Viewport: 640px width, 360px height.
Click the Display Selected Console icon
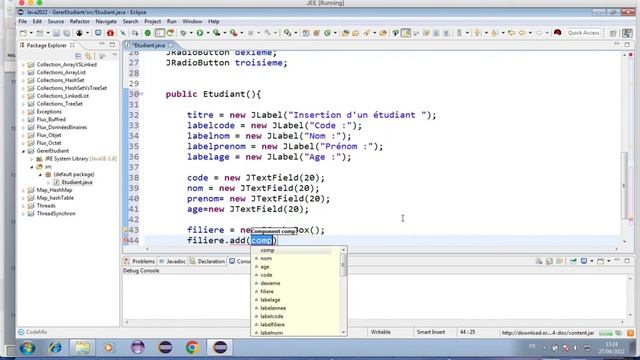(584, 261)
